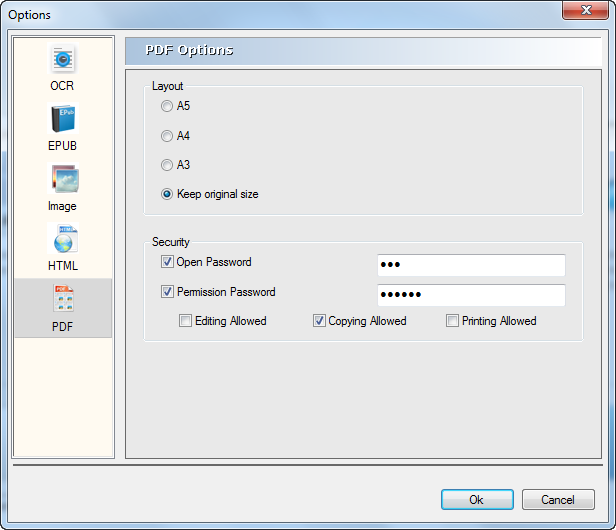The height and width of the screenshot is (530, 616).
Task: Open the EPUB options book icon
Action: pyautogui.click(x=63, y=118)
